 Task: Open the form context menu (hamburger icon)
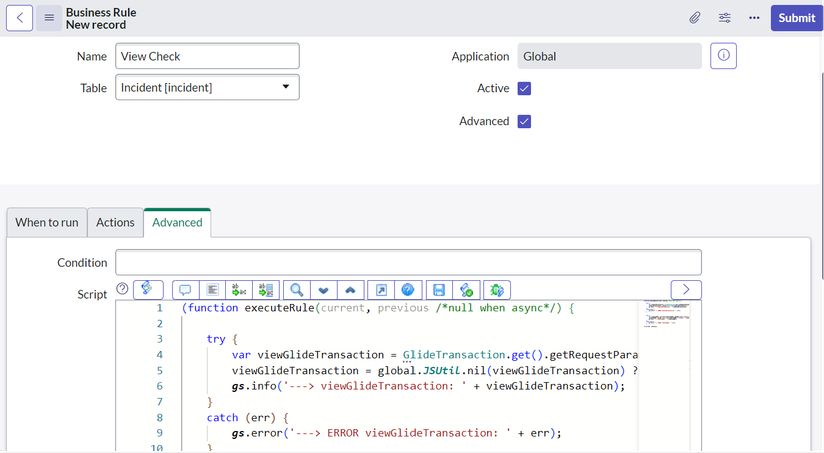[49, 18]
